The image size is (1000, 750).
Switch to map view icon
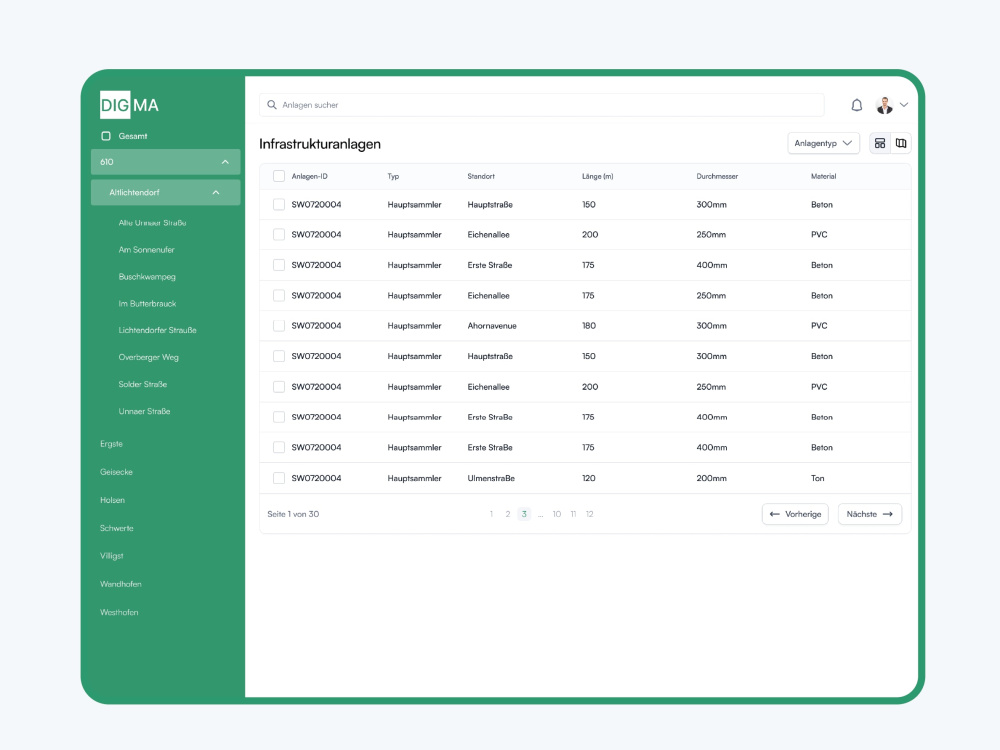(901, 143)
